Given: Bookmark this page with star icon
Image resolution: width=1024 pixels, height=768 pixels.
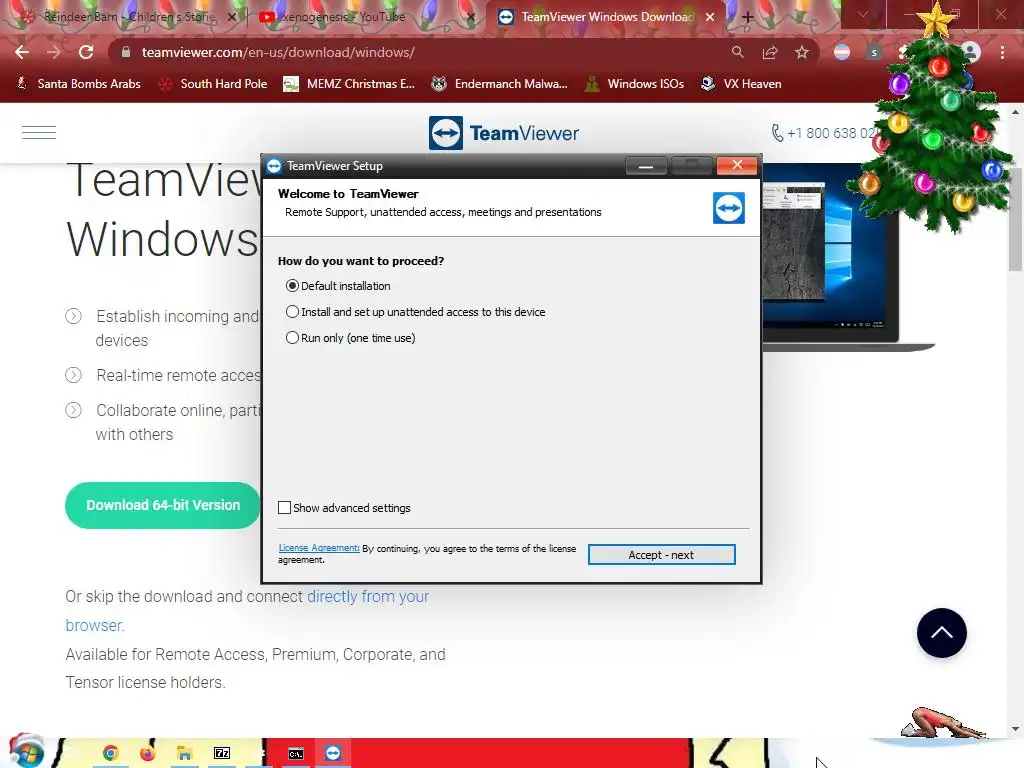Looking at the screenshot, I should pyautogui.click(x=802, y=52).
